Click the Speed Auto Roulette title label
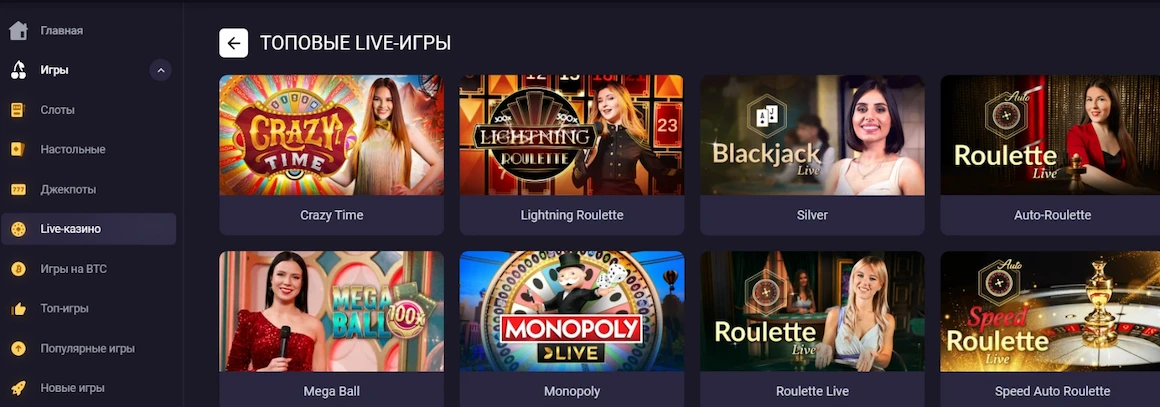The width and height of the screenshot is (1160, 407). point(1052,391)
